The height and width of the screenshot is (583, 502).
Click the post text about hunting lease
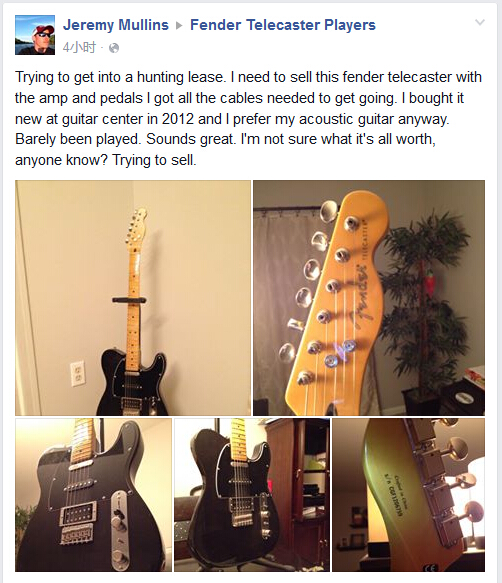[248, 119]
